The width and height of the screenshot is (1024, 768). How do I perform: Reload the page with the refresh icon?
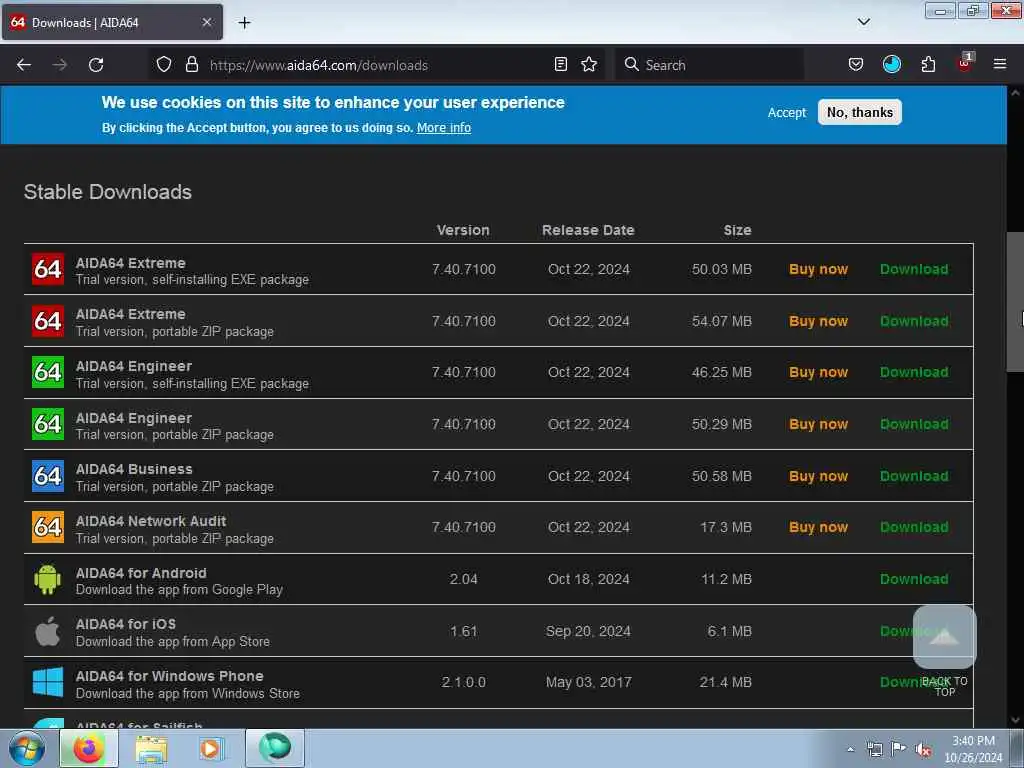tap(96, 65)
